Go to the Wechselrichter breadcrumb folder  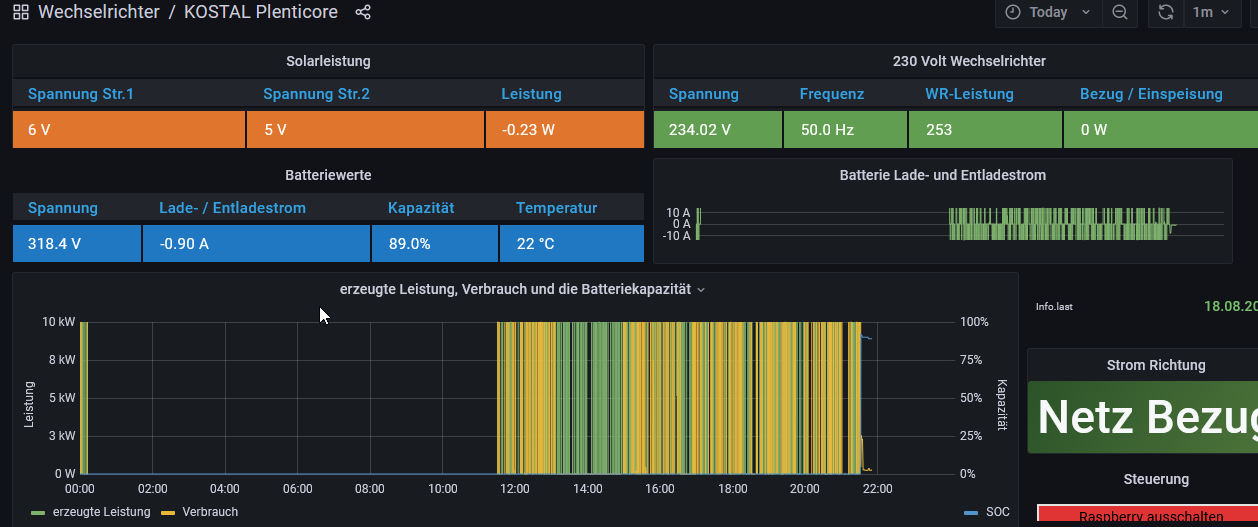tap(98, 13)
